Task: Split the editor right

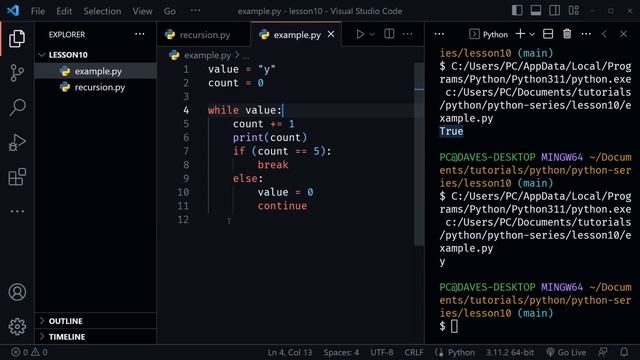Action: tap(389, 34)
